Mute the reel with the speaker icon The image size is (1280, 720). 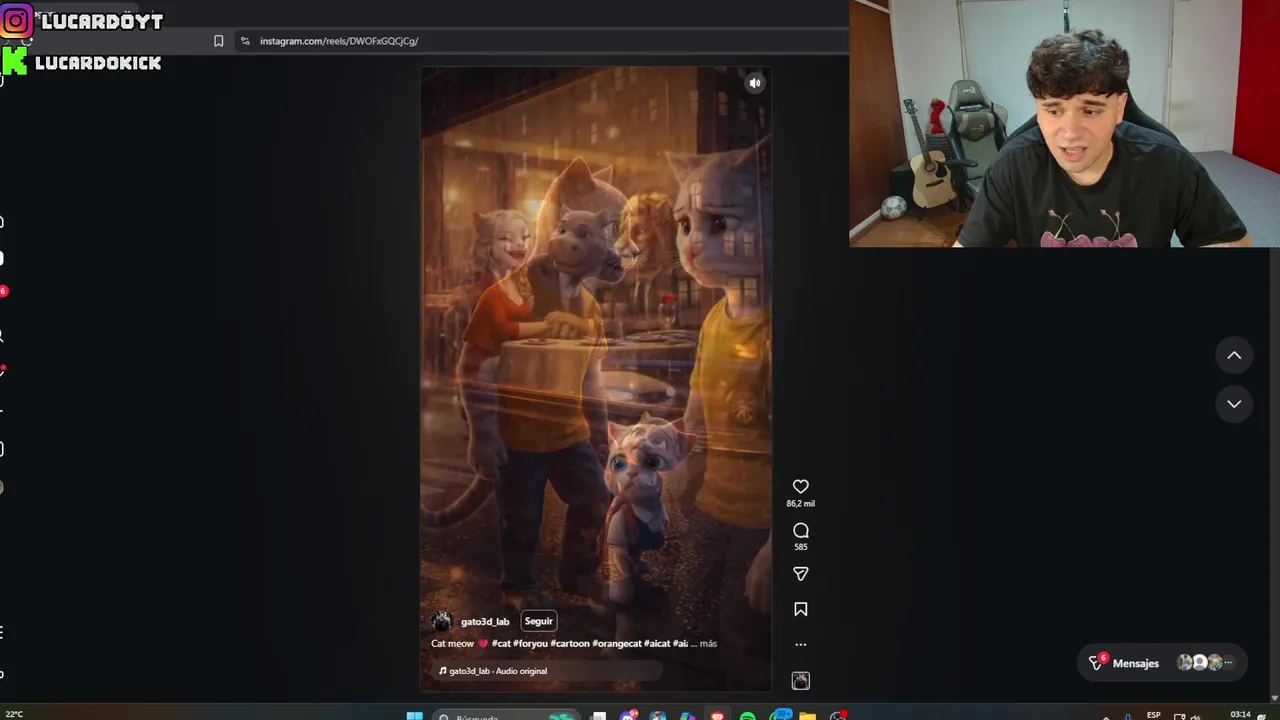point(755,83)
